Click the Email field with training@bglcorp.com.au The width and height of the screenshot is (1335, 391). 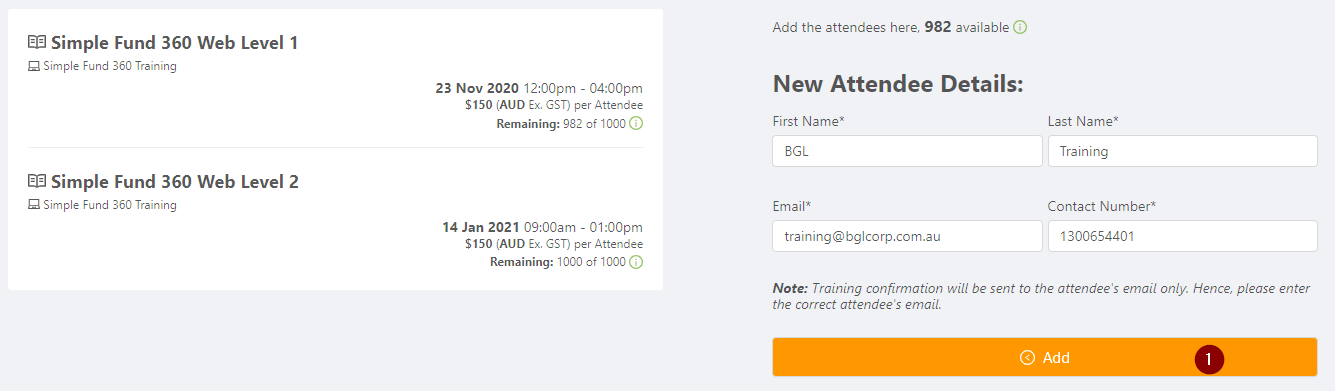pos(907,236)
